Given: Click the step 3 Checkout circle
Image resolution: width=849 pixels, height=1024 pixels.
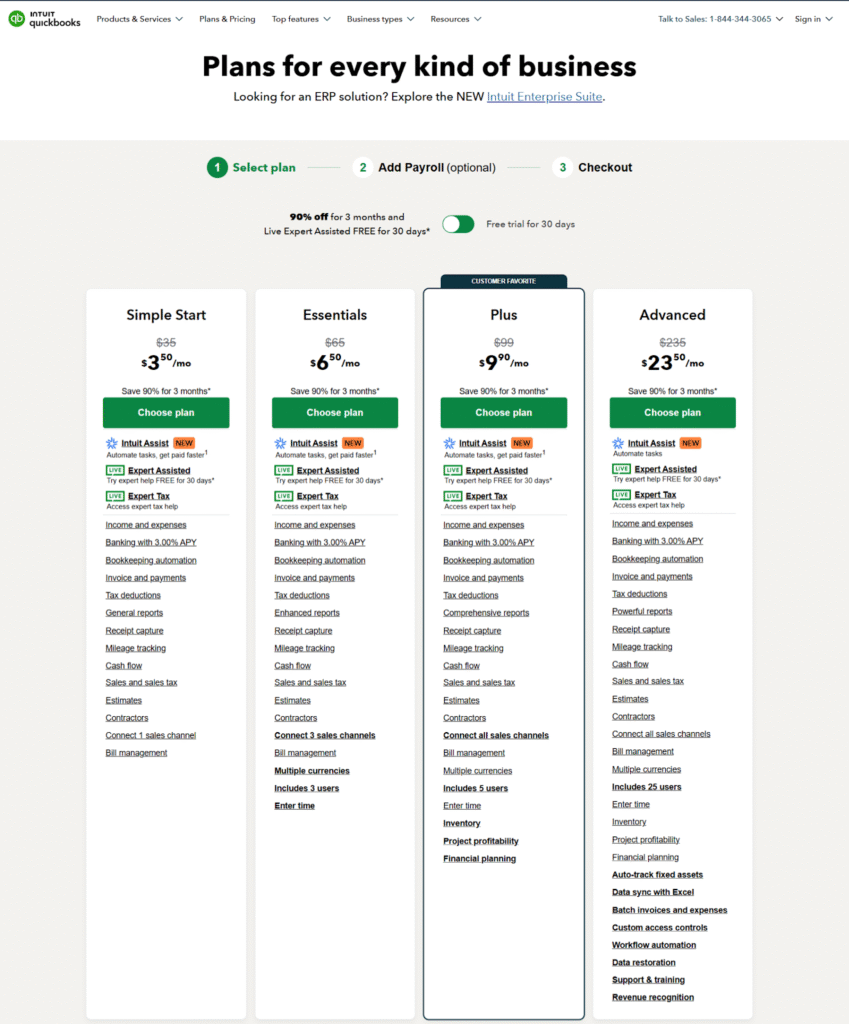Looking at the screenshot, I should point(563,167).
